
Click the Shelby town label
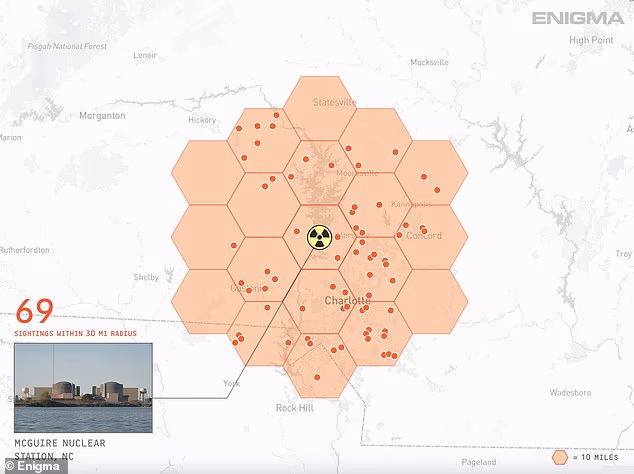(x=148, y=278)
